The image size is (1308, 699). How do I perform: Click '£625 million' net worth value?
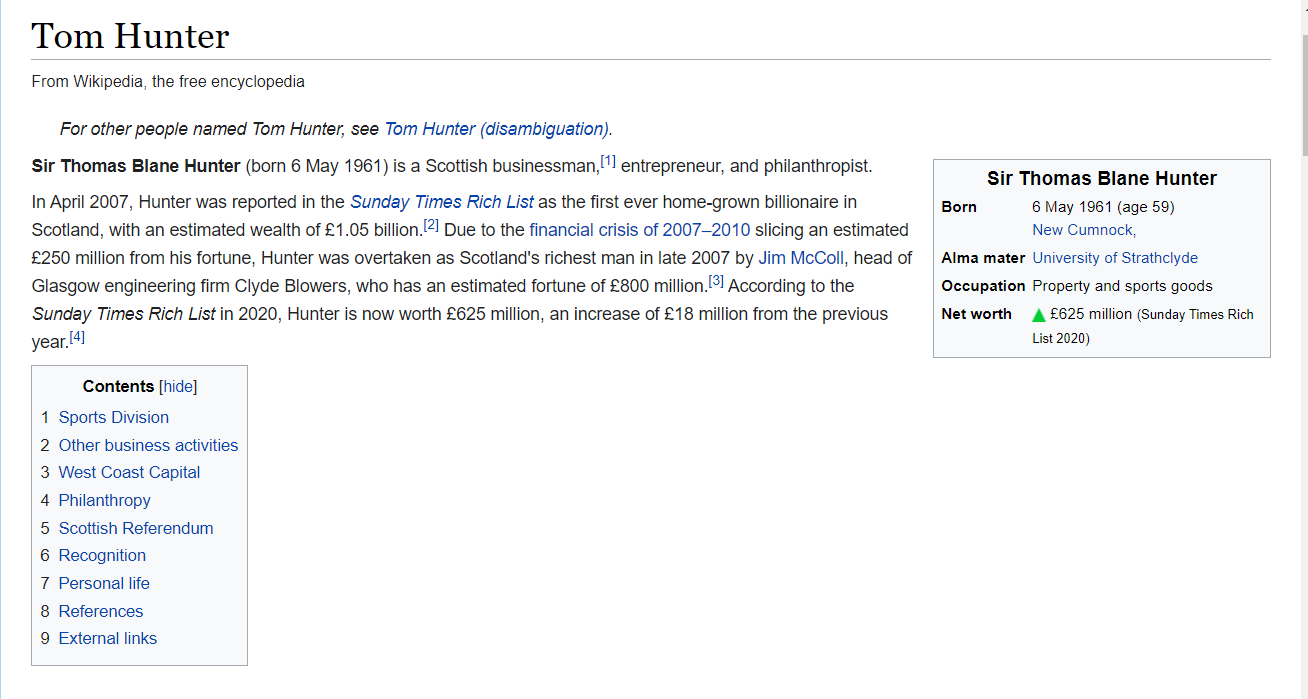(1091, 314)
